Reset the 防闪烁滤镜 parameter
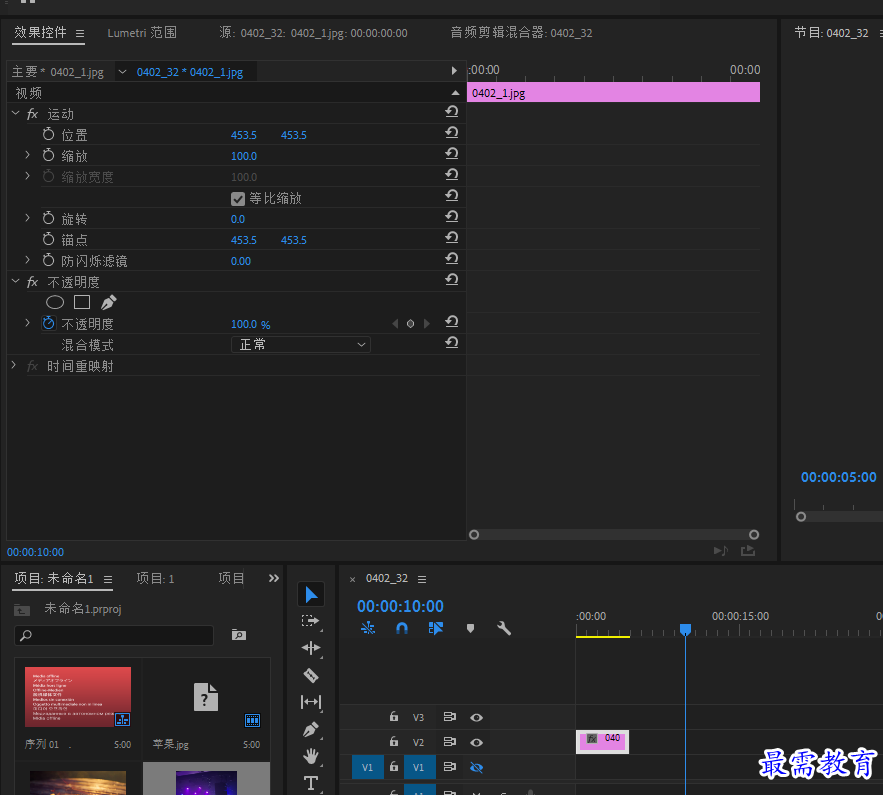 452,258
